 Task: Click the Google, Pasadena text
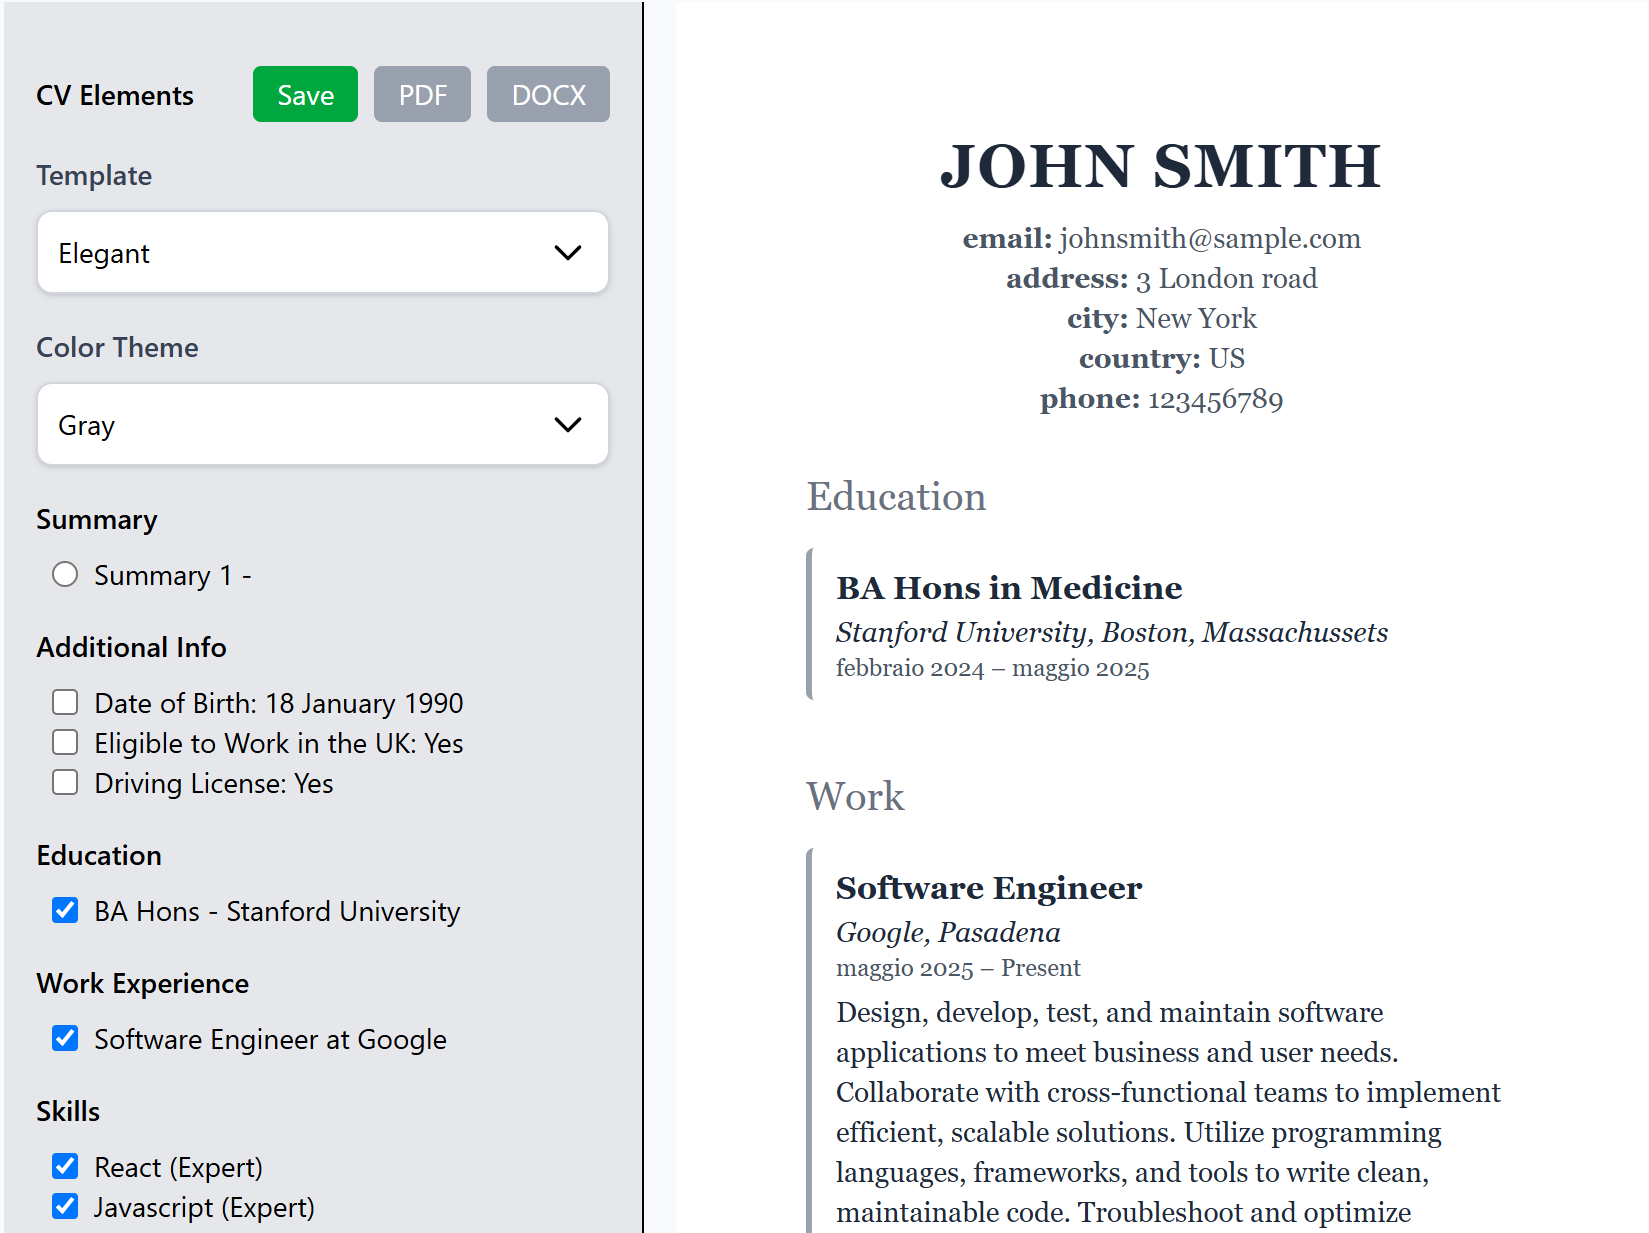coord(948,932)
